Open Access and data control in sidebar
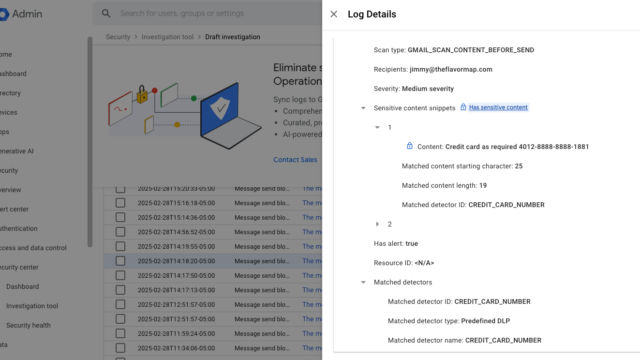640x360 pixels. click(x=33, y=248)
